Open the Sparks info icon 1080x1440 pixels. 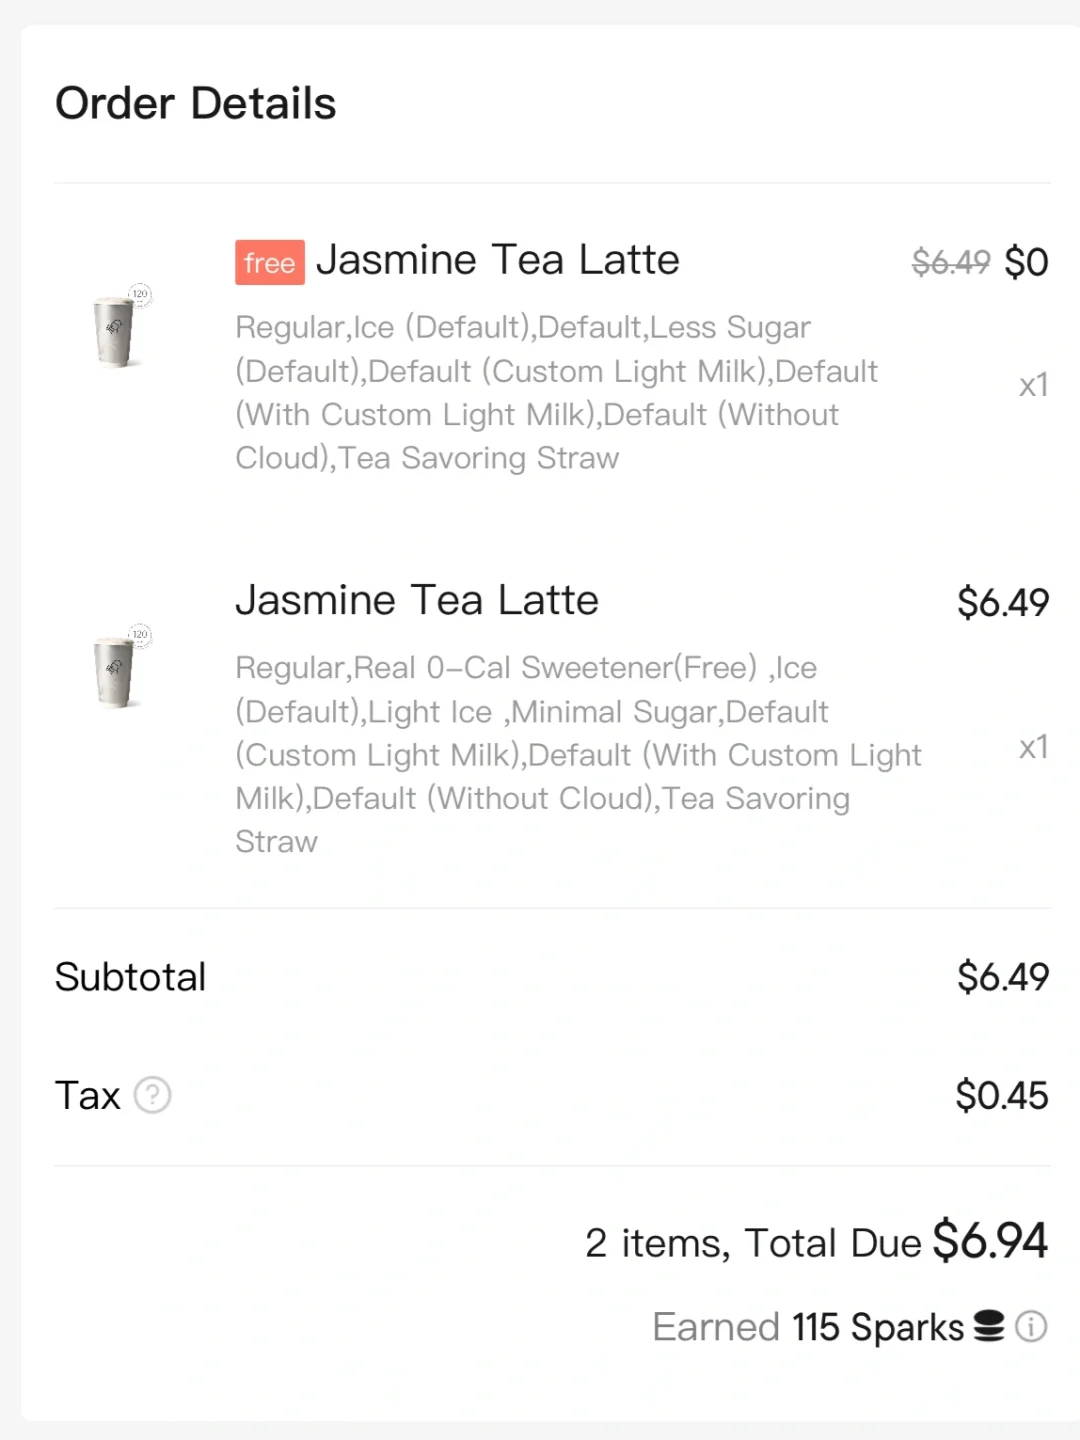[x=1031, y=1327]
